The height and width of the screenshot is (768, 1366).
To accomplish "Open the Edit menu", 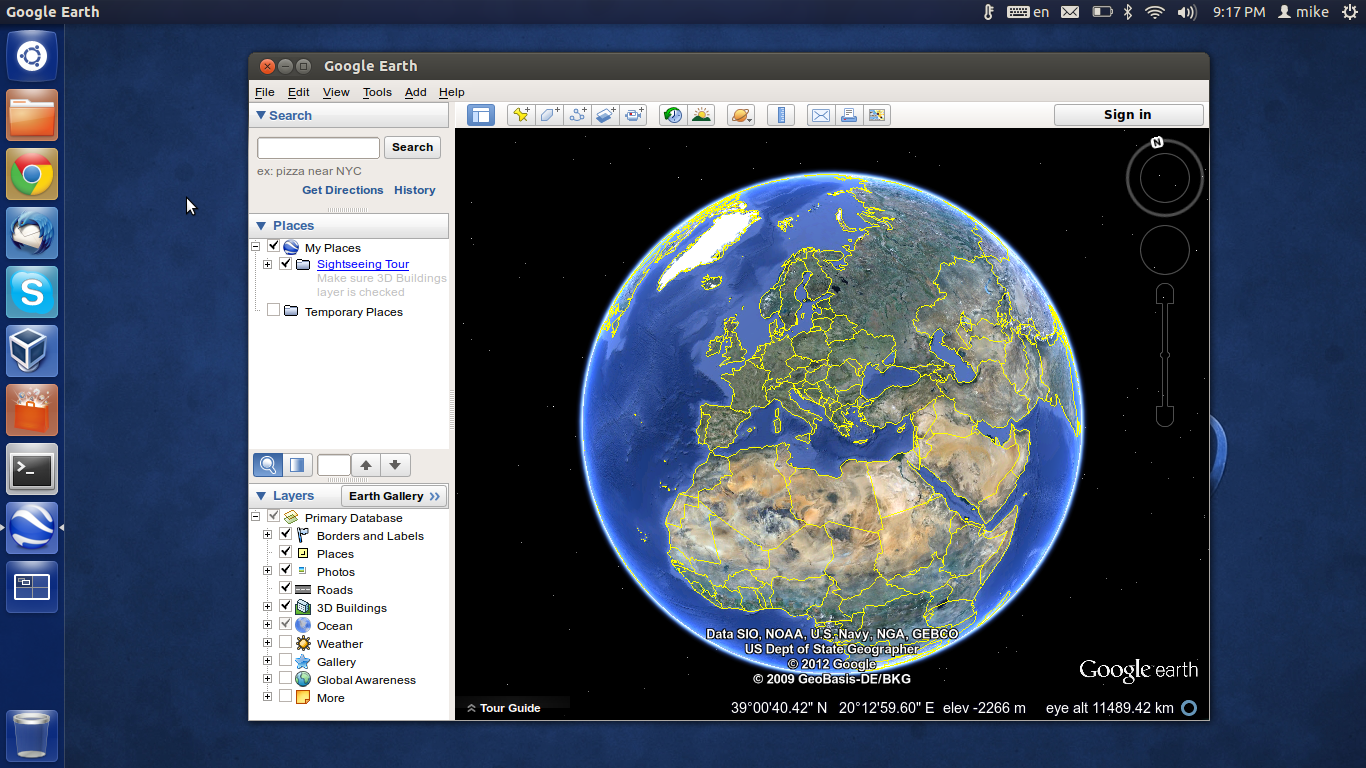I will [299, 92].
